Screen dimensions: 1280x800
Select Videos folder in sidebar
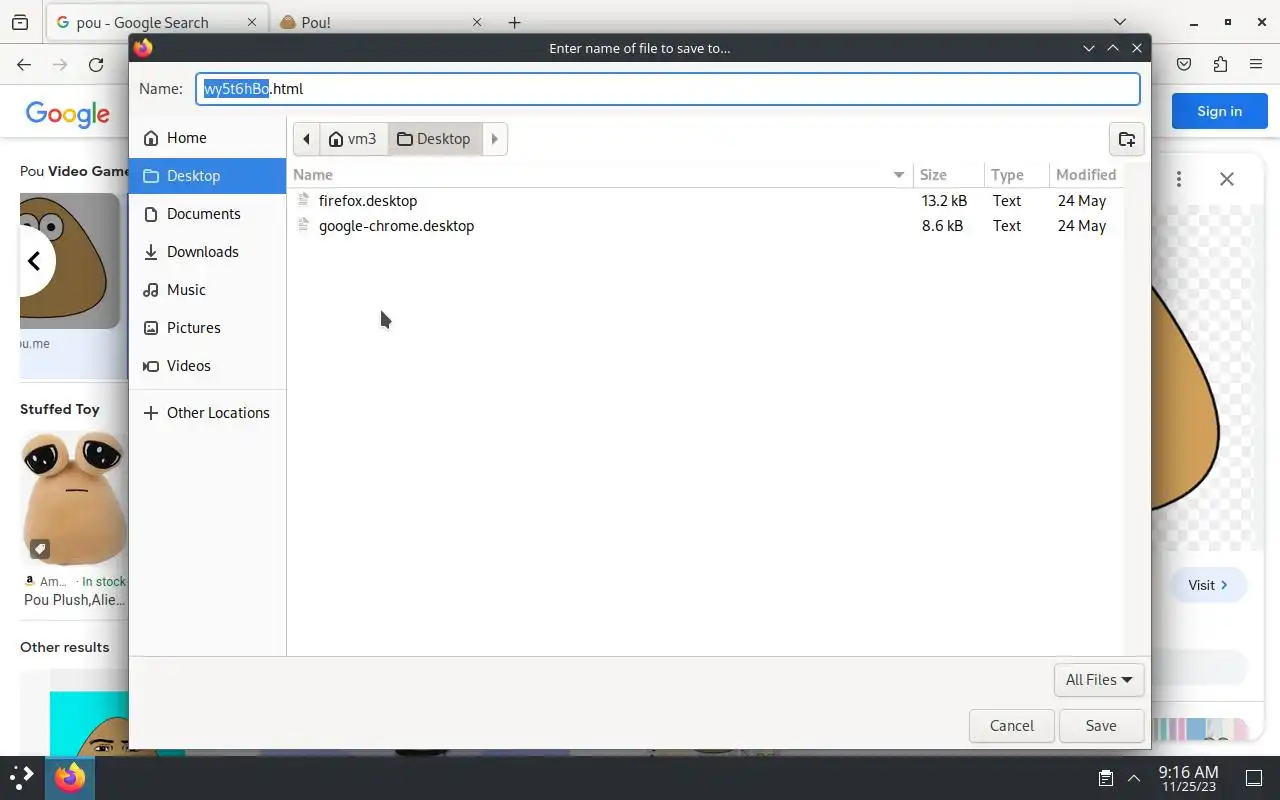pos(207,366)
